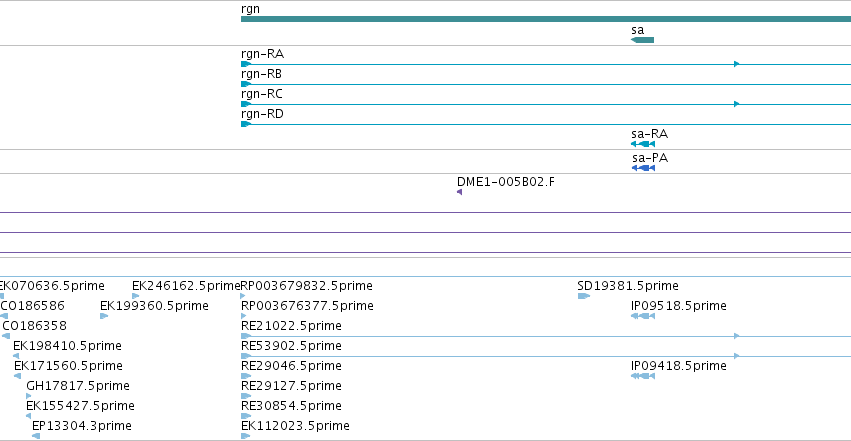851x441 pixels.
Task: Click the sa-RA transcript glyph
Action: pos(643,144)
